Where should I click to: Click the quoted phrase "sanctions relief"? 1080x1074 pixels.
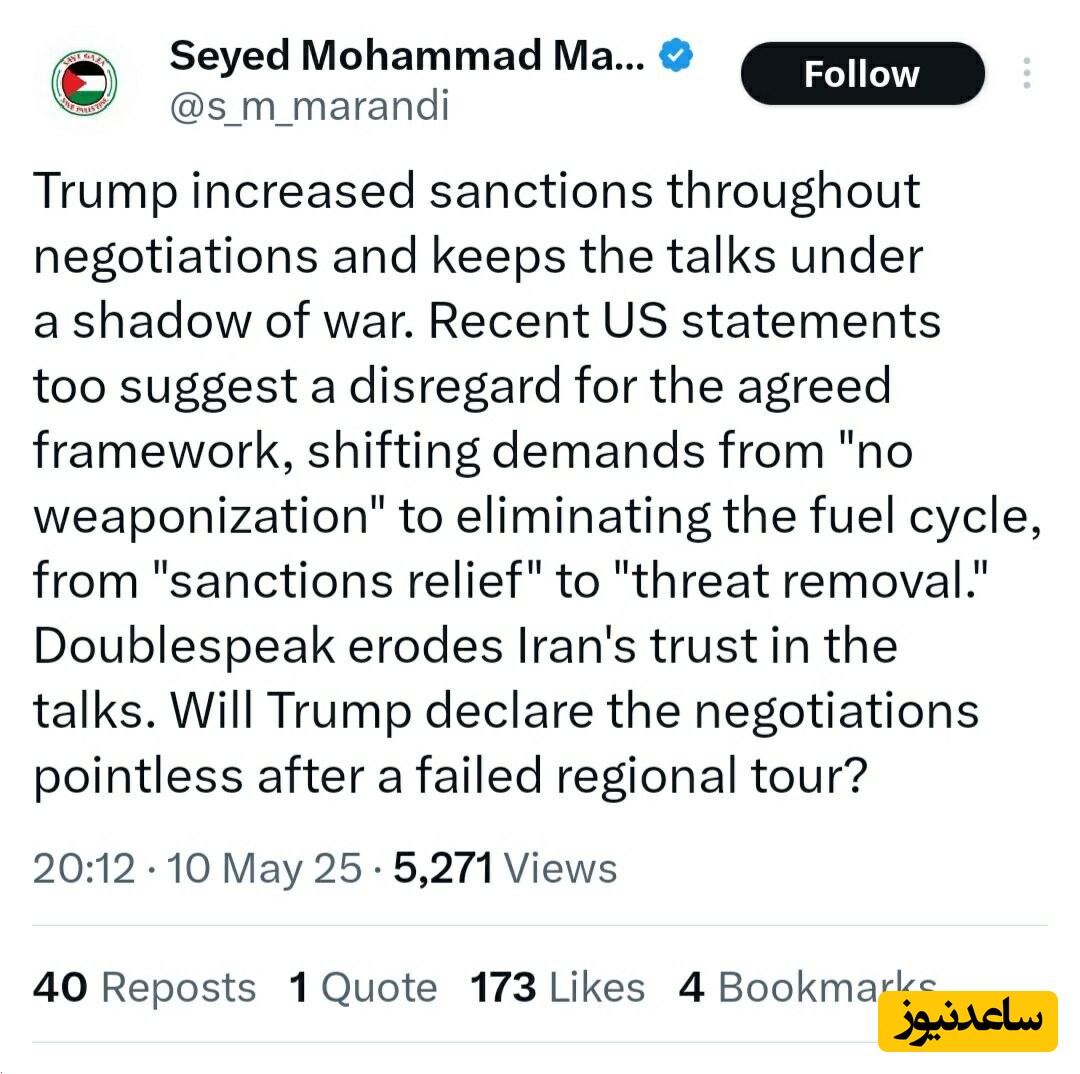click(341, 581)
